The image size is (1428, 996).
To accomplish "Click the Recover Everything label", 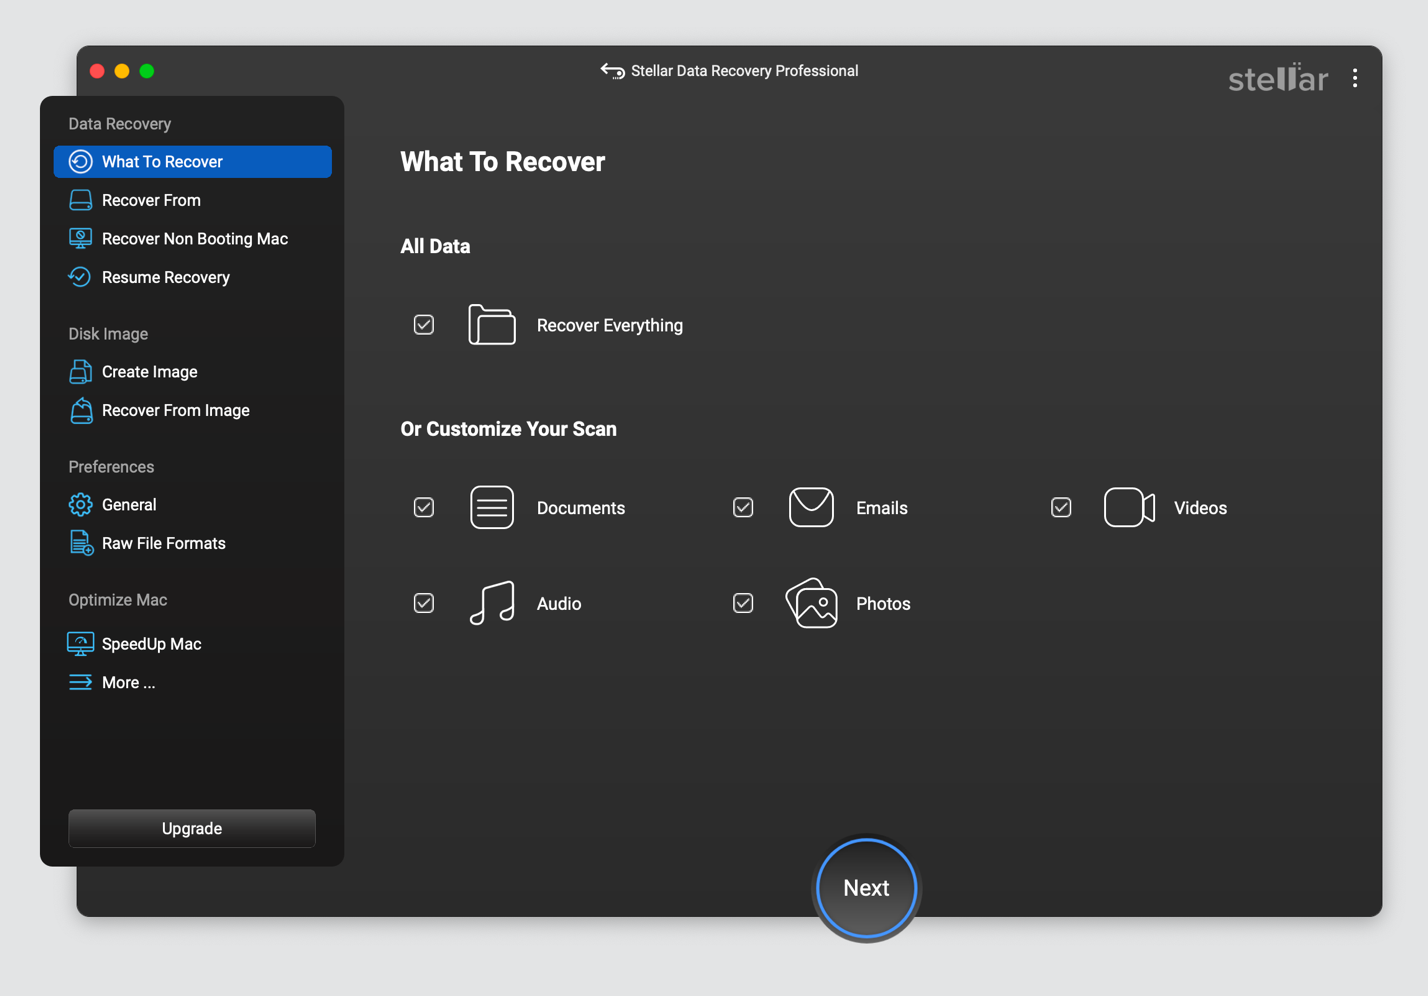I will coord(610,325).
